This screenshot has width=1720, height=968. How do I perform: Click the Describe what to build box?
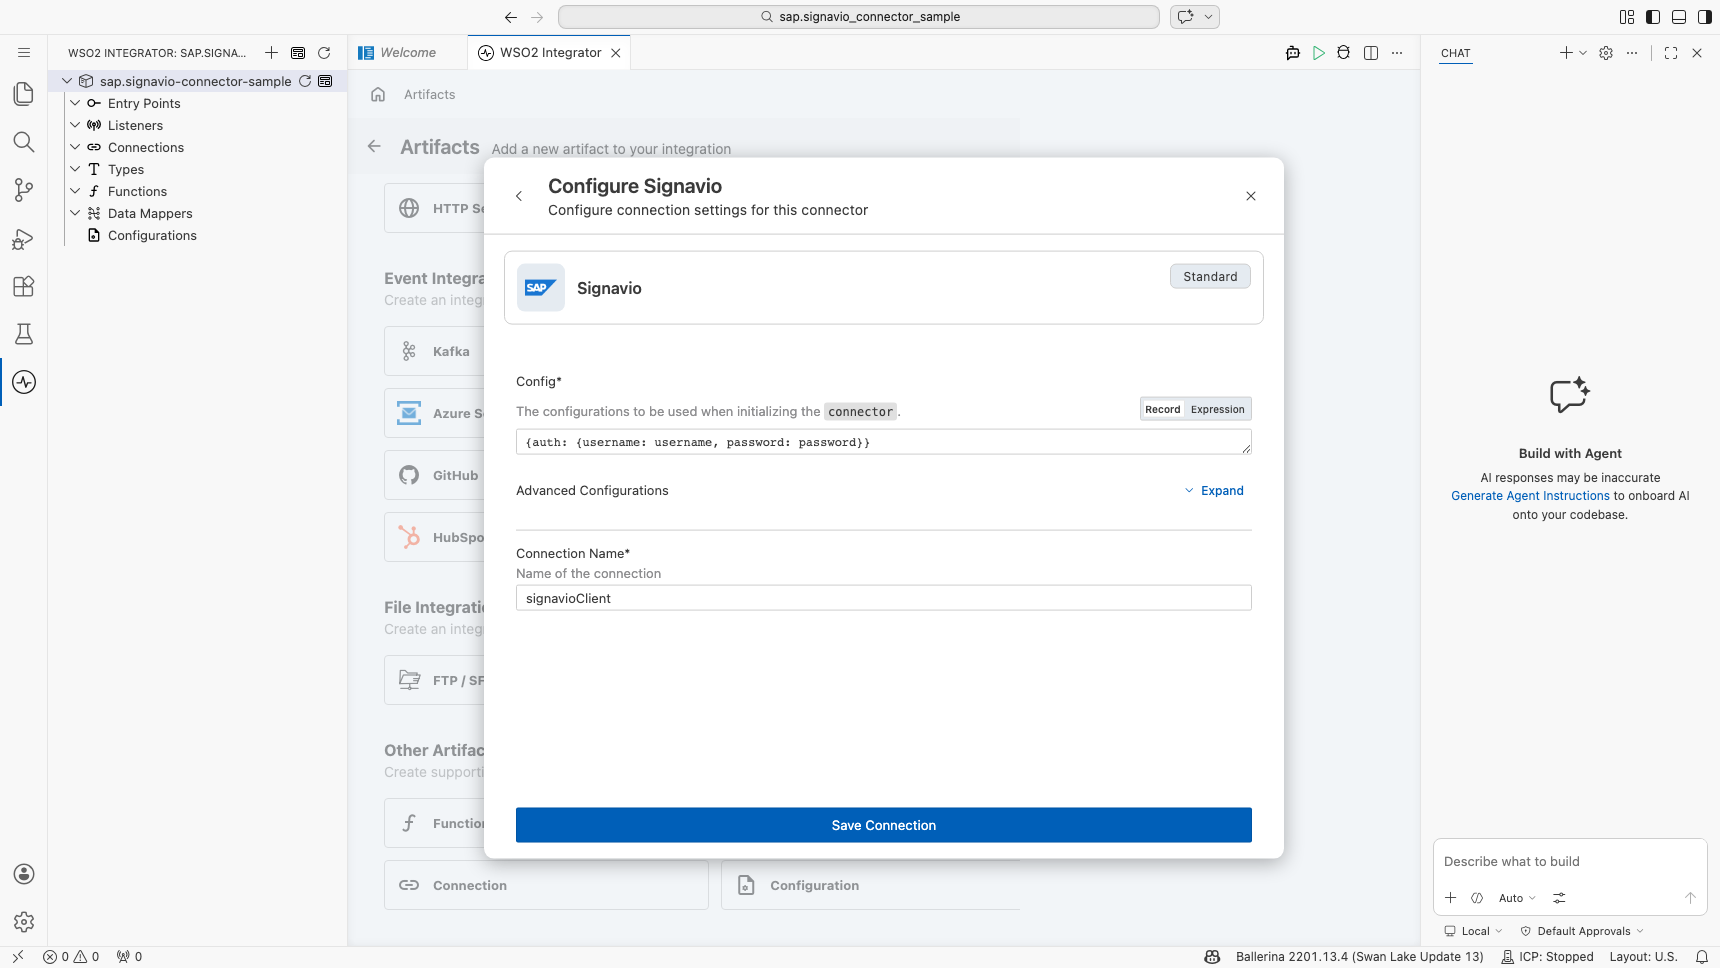coord(1570,862)
